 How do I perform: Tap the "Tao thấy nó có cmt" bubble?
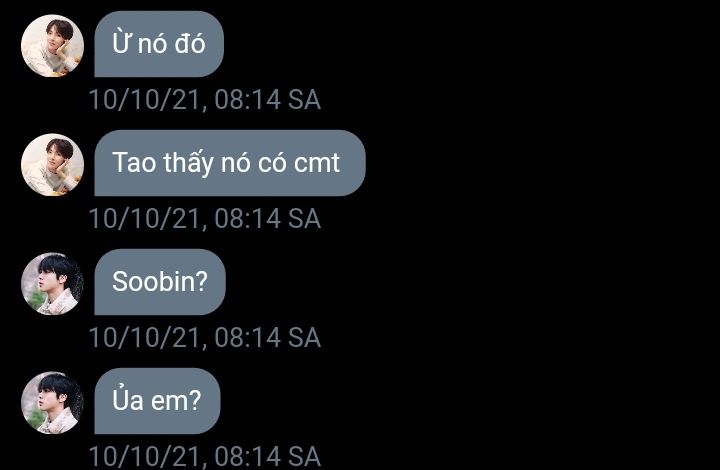click(230, 163)
